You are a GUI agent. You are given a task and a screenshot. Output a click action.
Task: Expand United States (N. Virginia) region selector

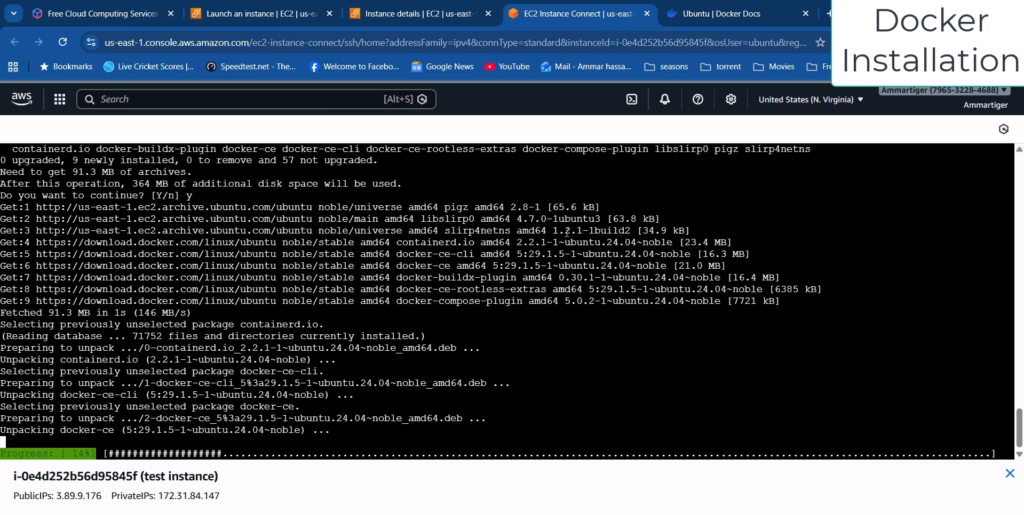point(810,99)
